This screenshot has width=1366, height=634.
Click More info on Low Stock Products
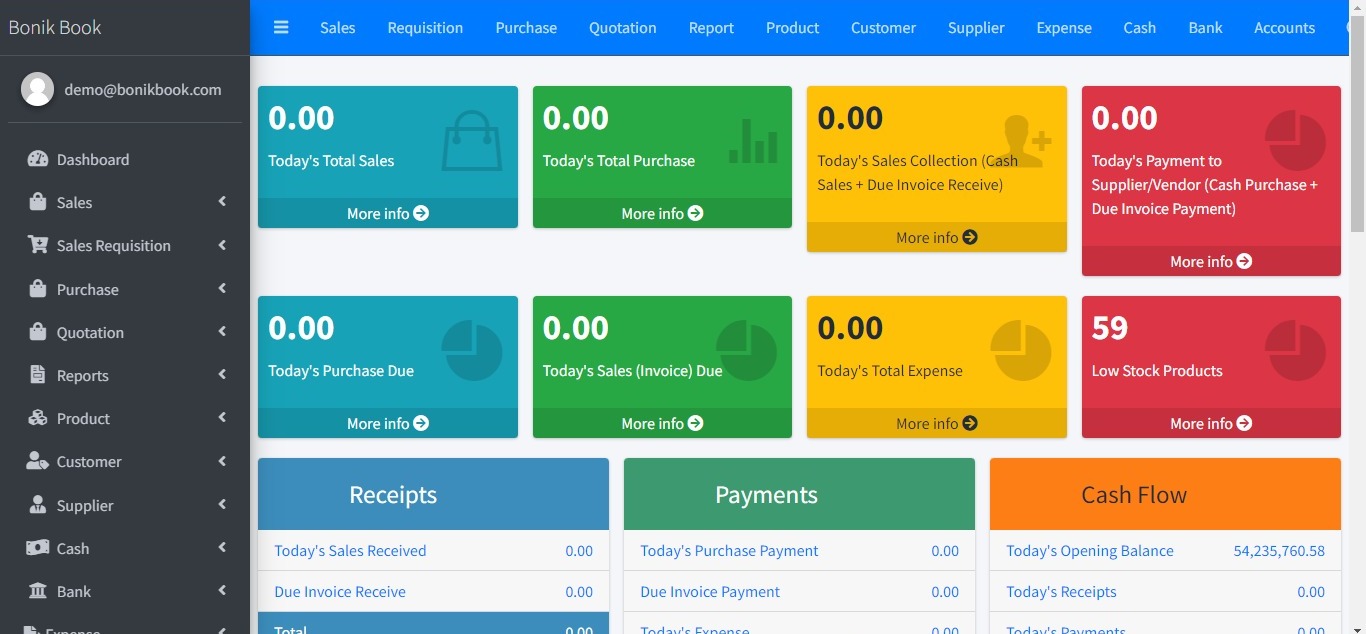click(1210, 424)
